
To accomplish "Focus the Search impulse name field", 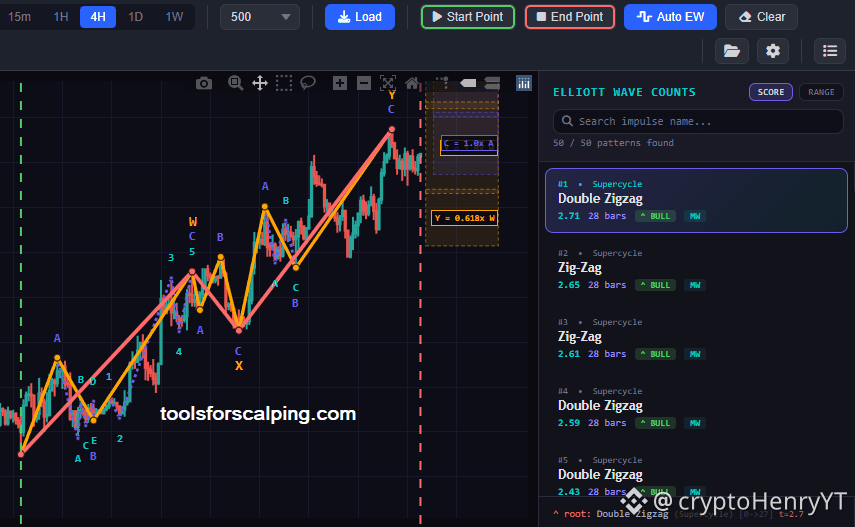I will [699, 121].
